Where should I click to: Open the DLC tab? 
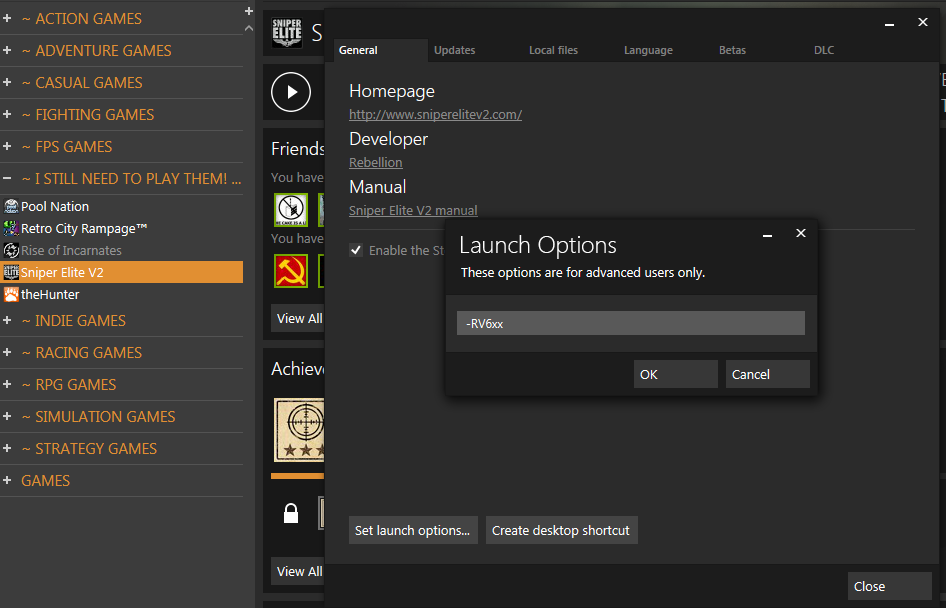pyautogui.click(x=824, y=50)
